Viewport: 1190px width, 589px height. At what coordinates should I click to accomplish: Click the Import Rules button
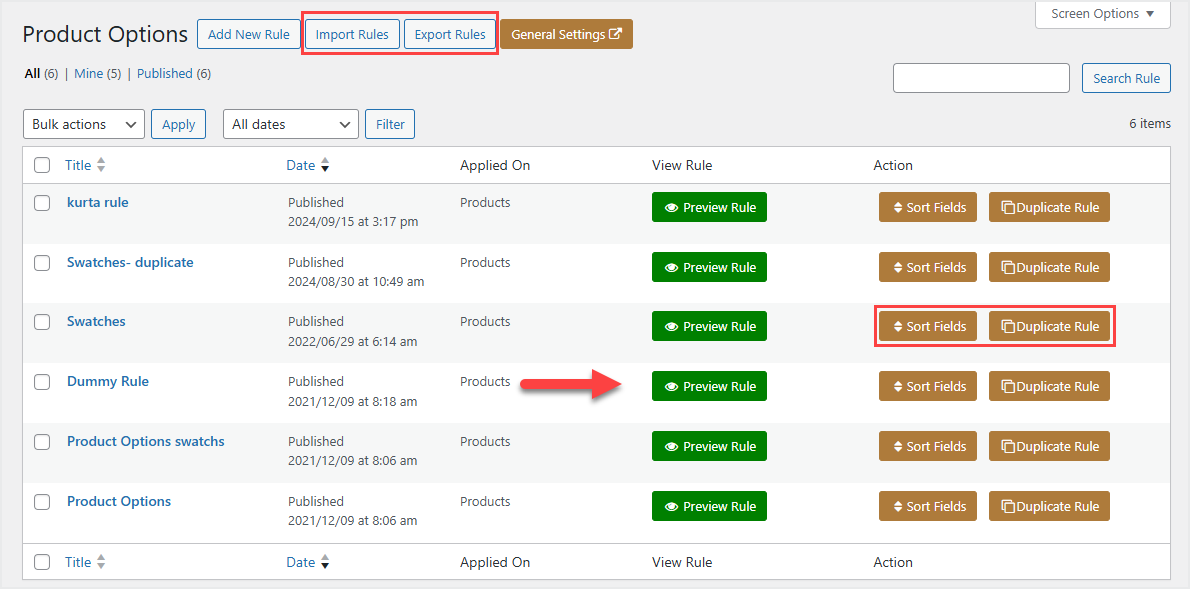tap(352, 34)
